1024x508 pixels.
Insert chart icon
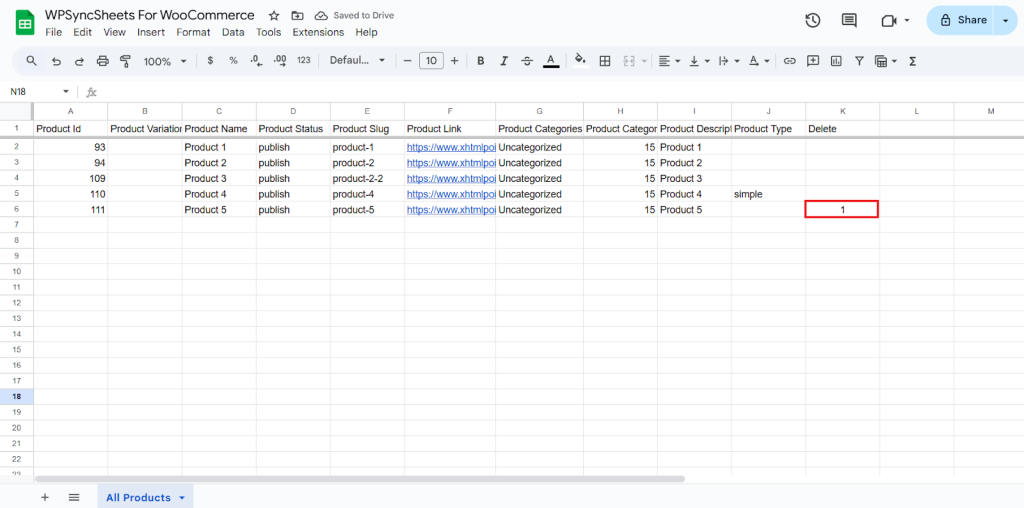tap(836, 61)
